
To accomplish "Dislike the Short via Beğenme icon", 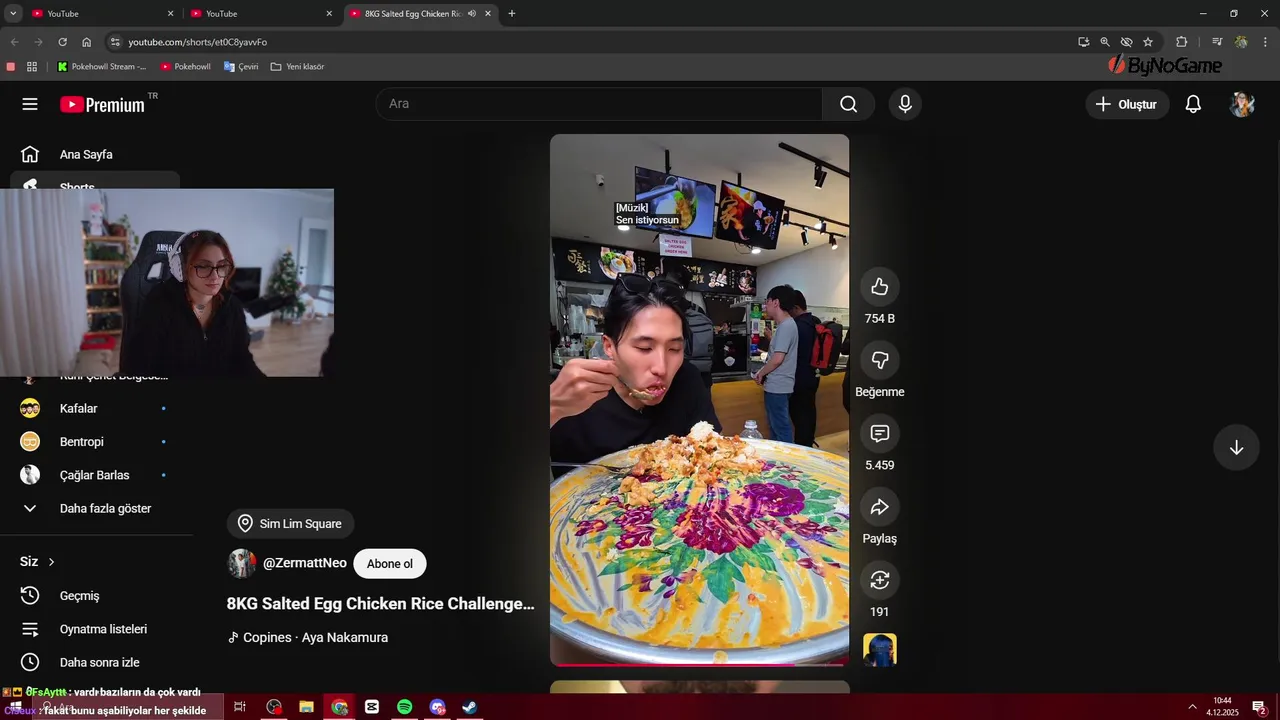I will [x=880, y=360].
